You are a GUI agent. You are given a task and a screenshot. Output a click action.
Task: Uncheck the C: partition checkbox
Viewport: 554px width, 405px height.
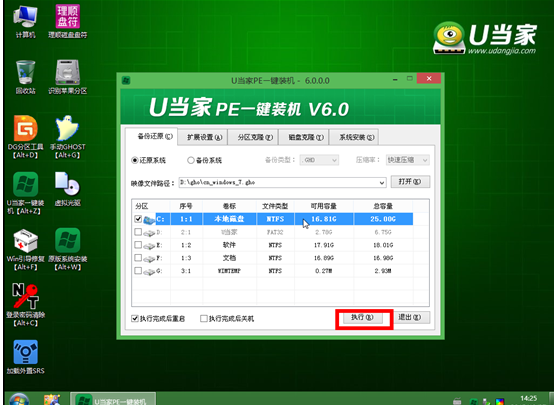click(x=138, y=219)
